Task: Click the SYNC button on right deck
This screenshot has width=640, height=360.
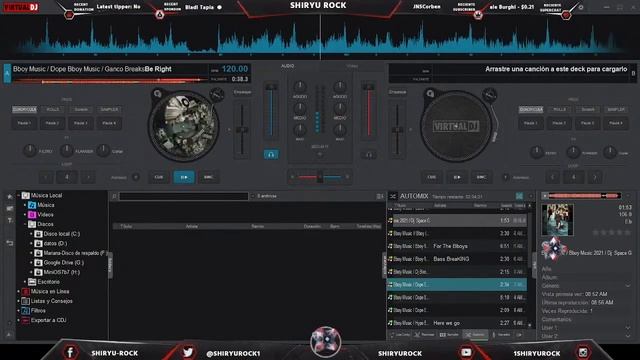Action: tap(481, 177)
